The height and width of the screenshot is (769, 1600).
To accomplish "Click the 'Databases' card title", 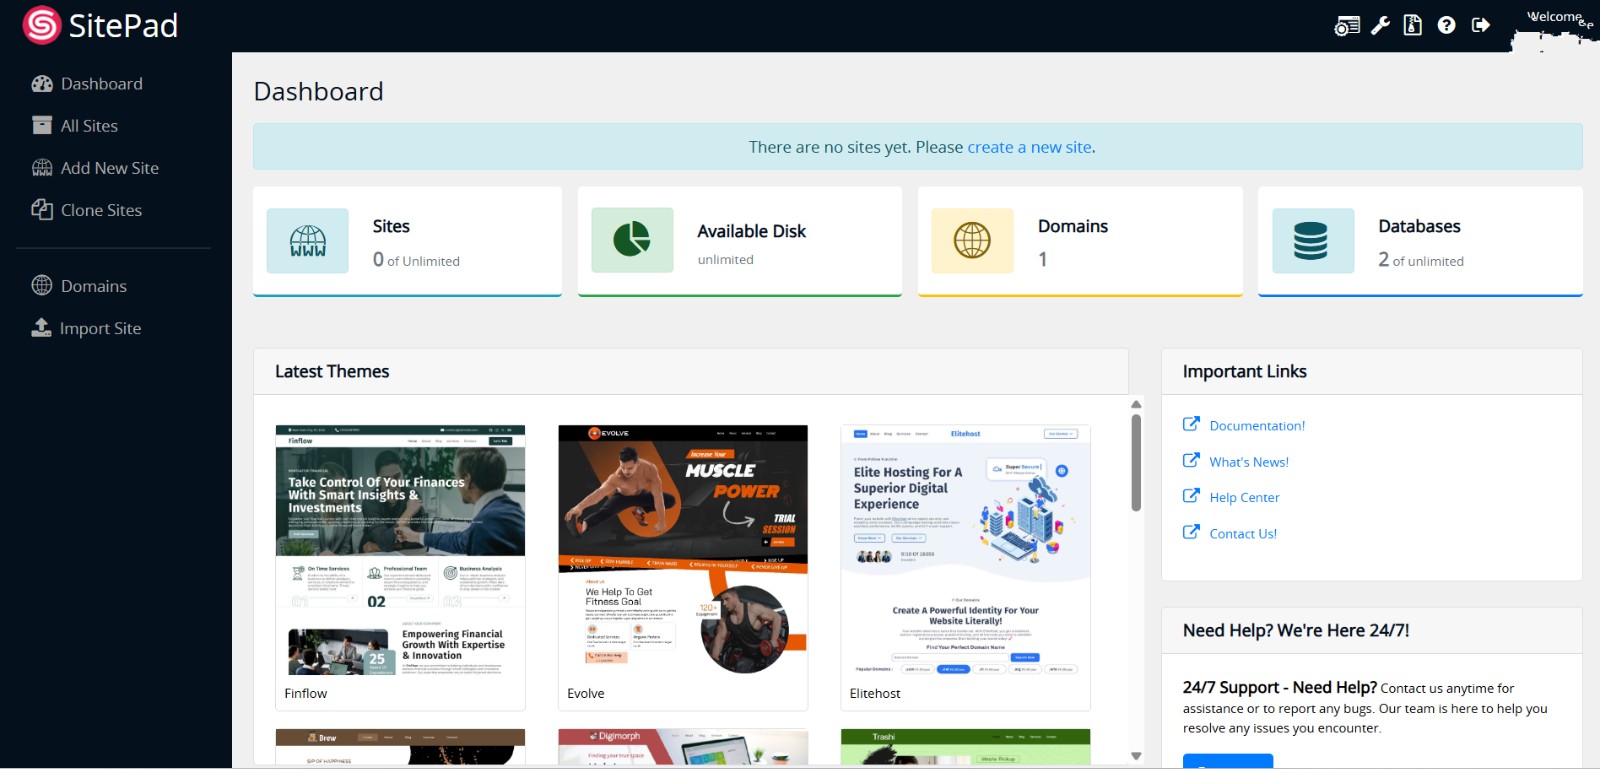I will [1419, 226].
